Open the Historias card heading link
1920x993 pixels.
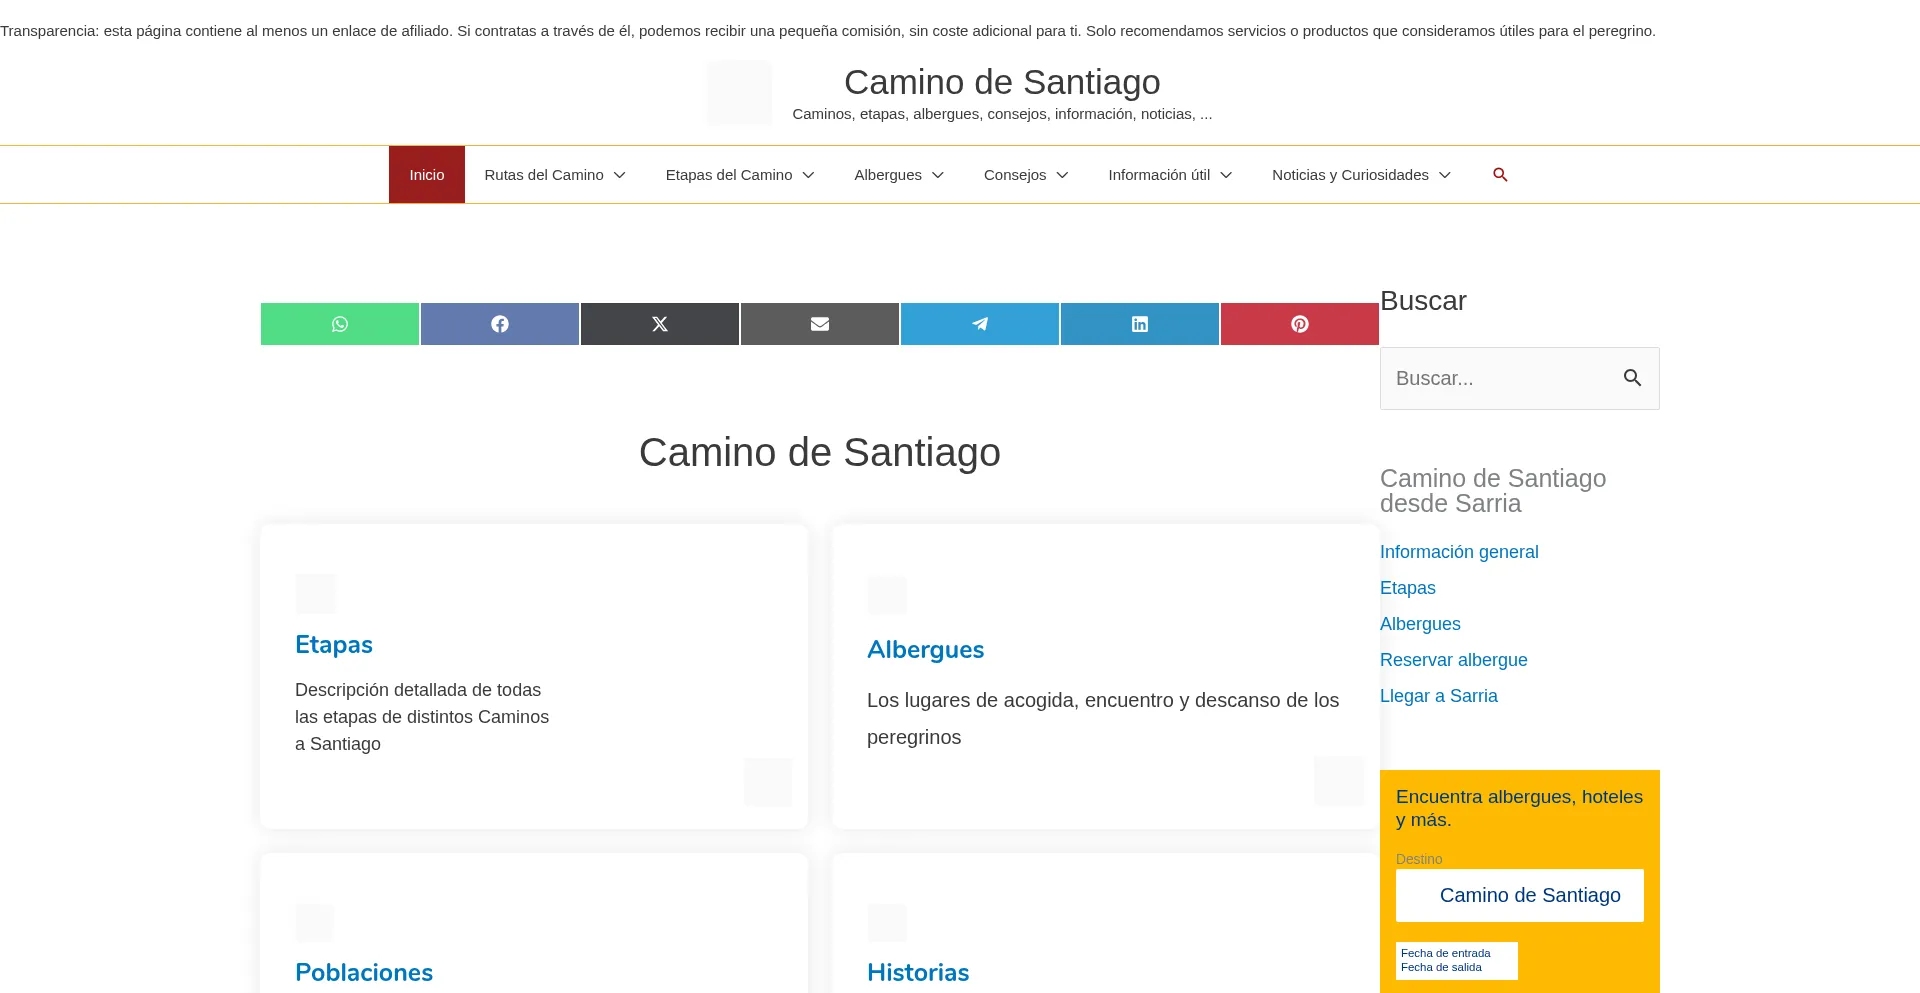click(x=918, y=972)
